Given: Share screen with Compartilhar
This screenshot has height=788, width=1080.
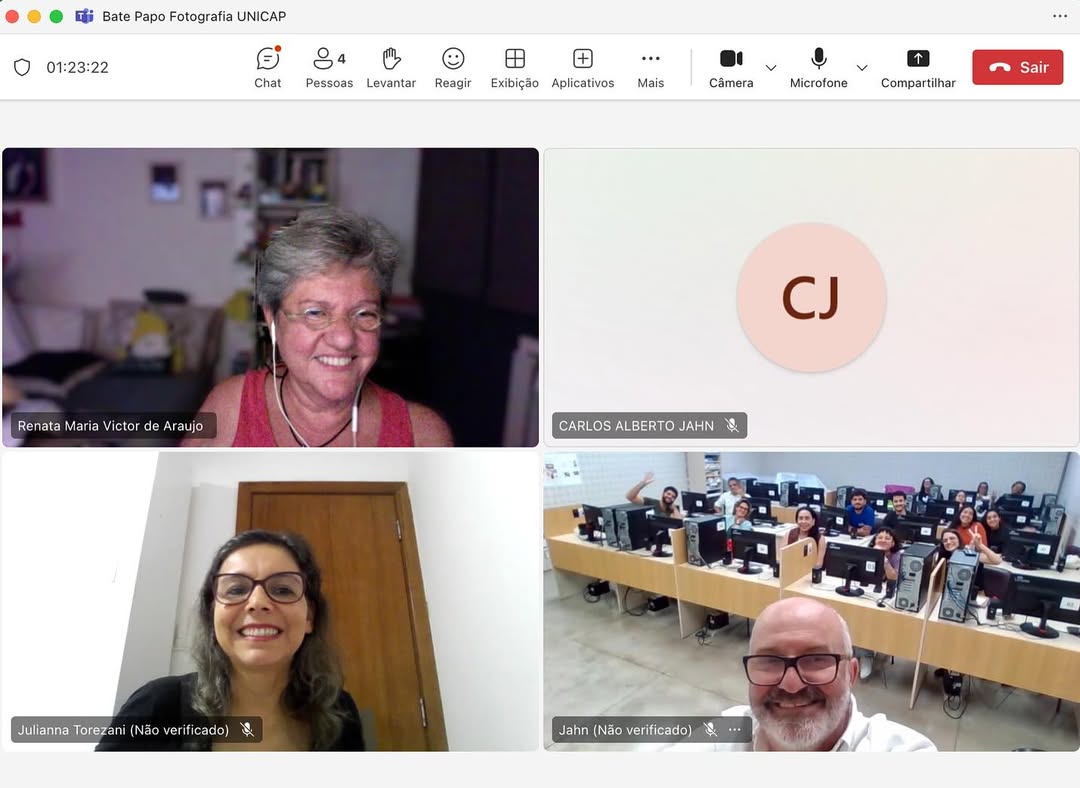Looking at the screenshot, I should pos(918,68).
